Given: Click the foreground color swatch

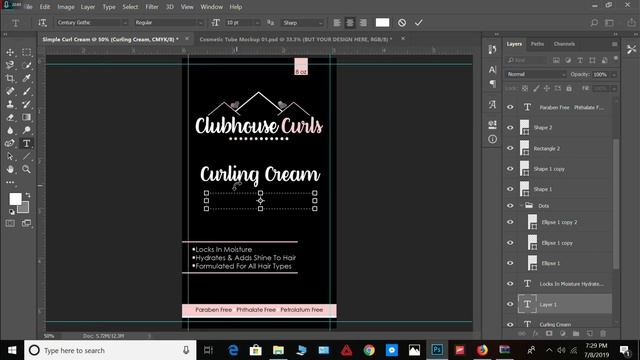Looking at the screenshot, I should point(15,199).
